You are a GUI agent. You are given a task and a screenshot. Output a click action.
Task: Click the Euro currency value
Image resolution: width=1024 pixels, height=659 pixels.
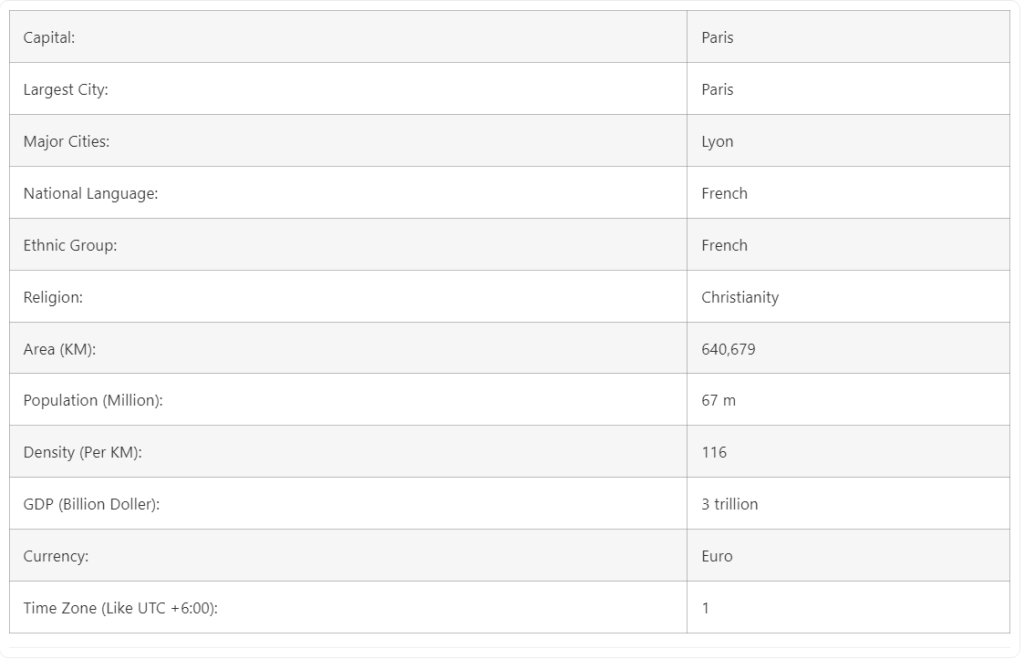coord(717,557)
